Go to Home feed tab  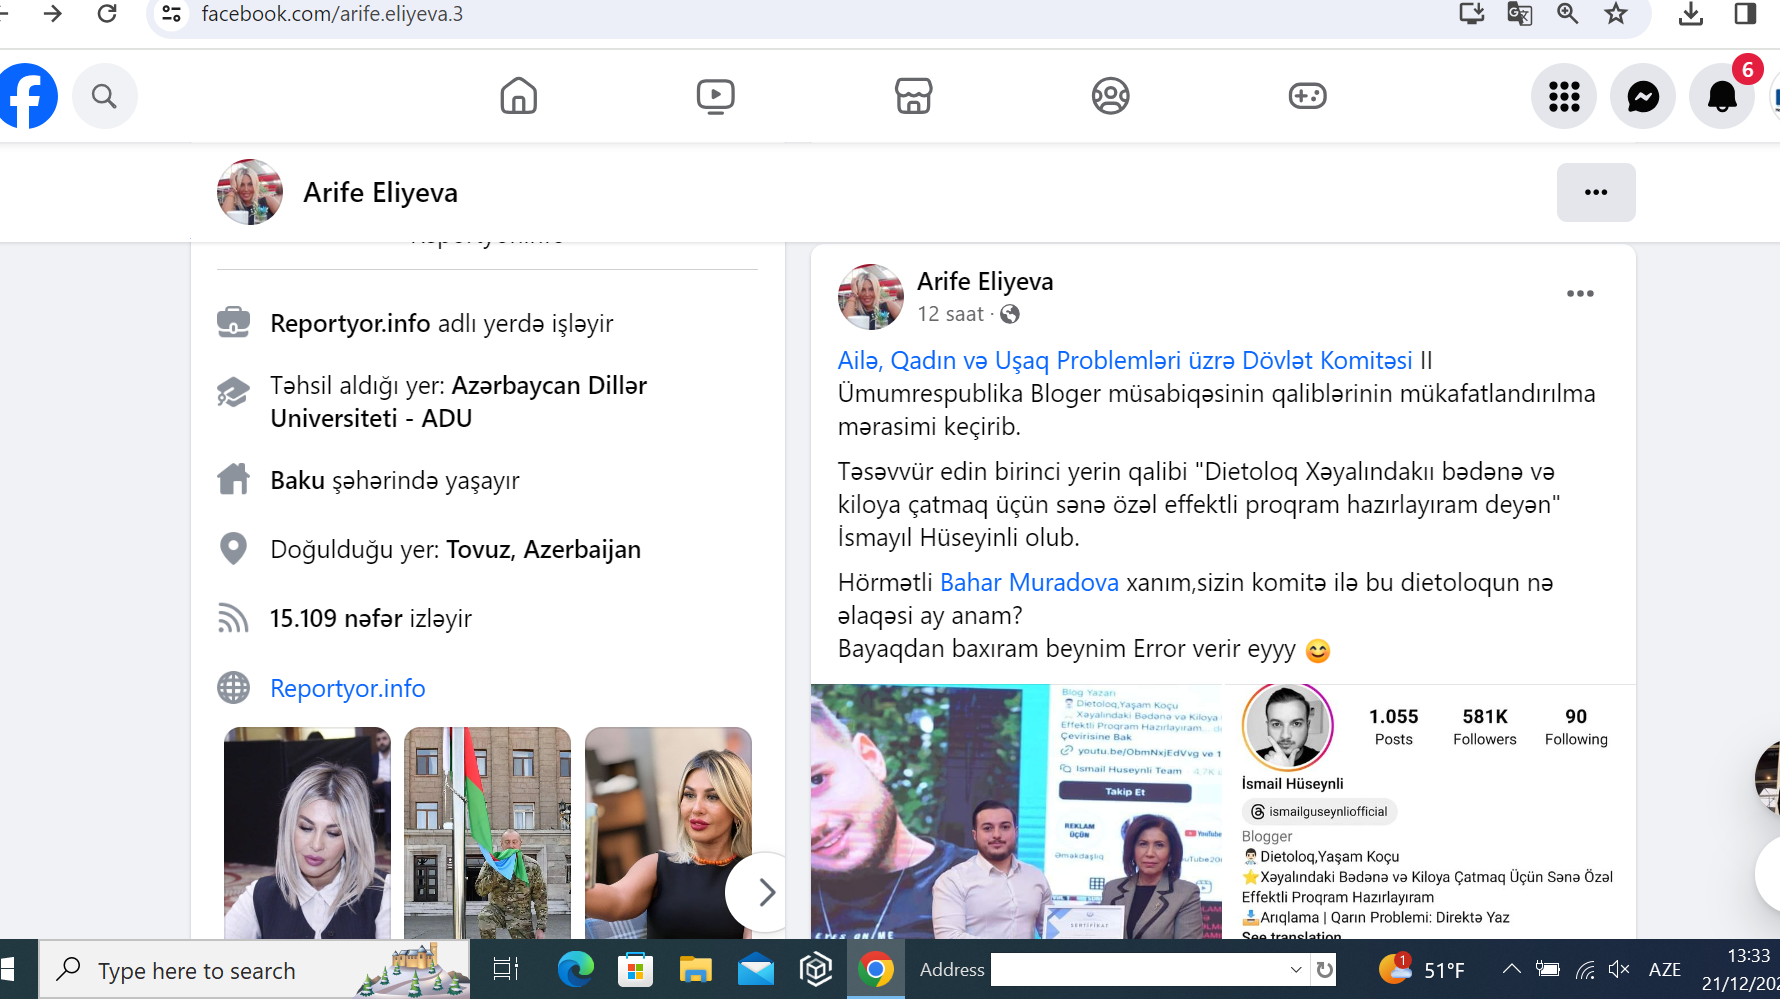[518, 96]
